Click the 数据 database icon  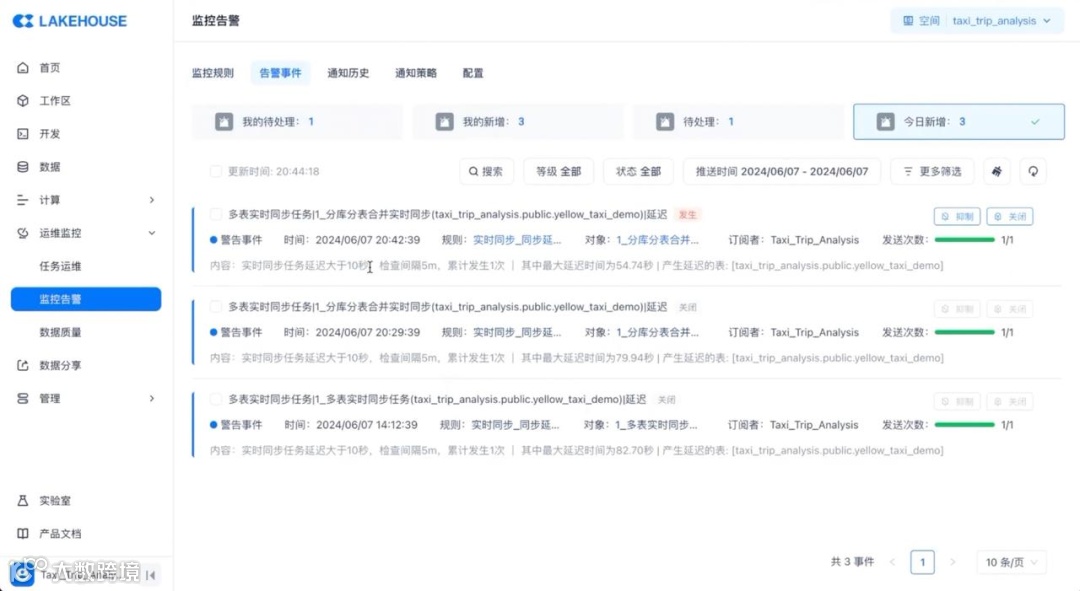tap(23, 167)
